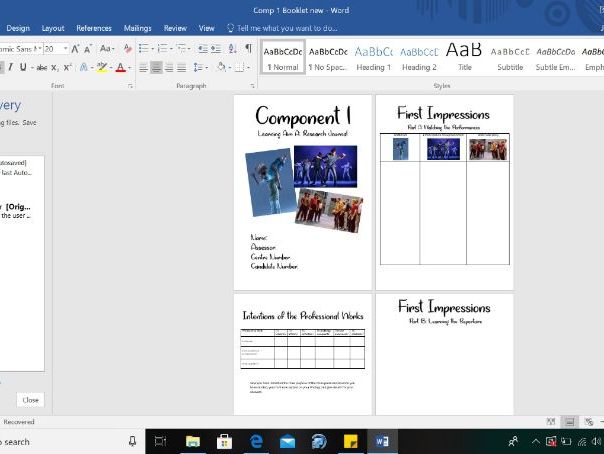This screenshot has width=604, height=454.
Task: Apply the Subtle Emphasis style
Action: (555, 57)
